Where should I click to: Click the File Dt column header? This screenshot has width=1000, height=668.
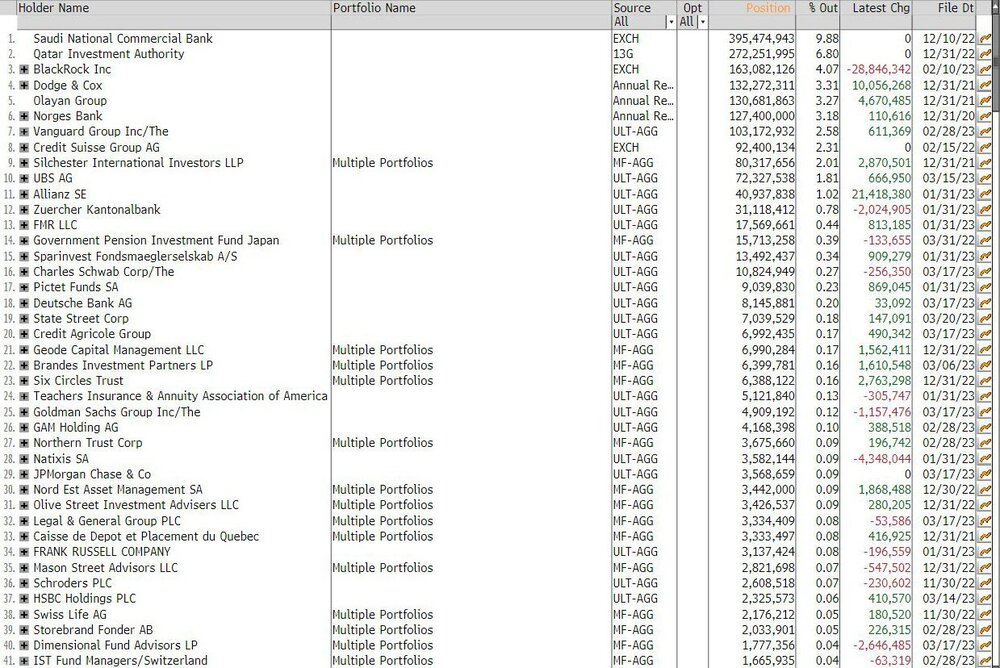pyautogui.click(x=955, y=8)
